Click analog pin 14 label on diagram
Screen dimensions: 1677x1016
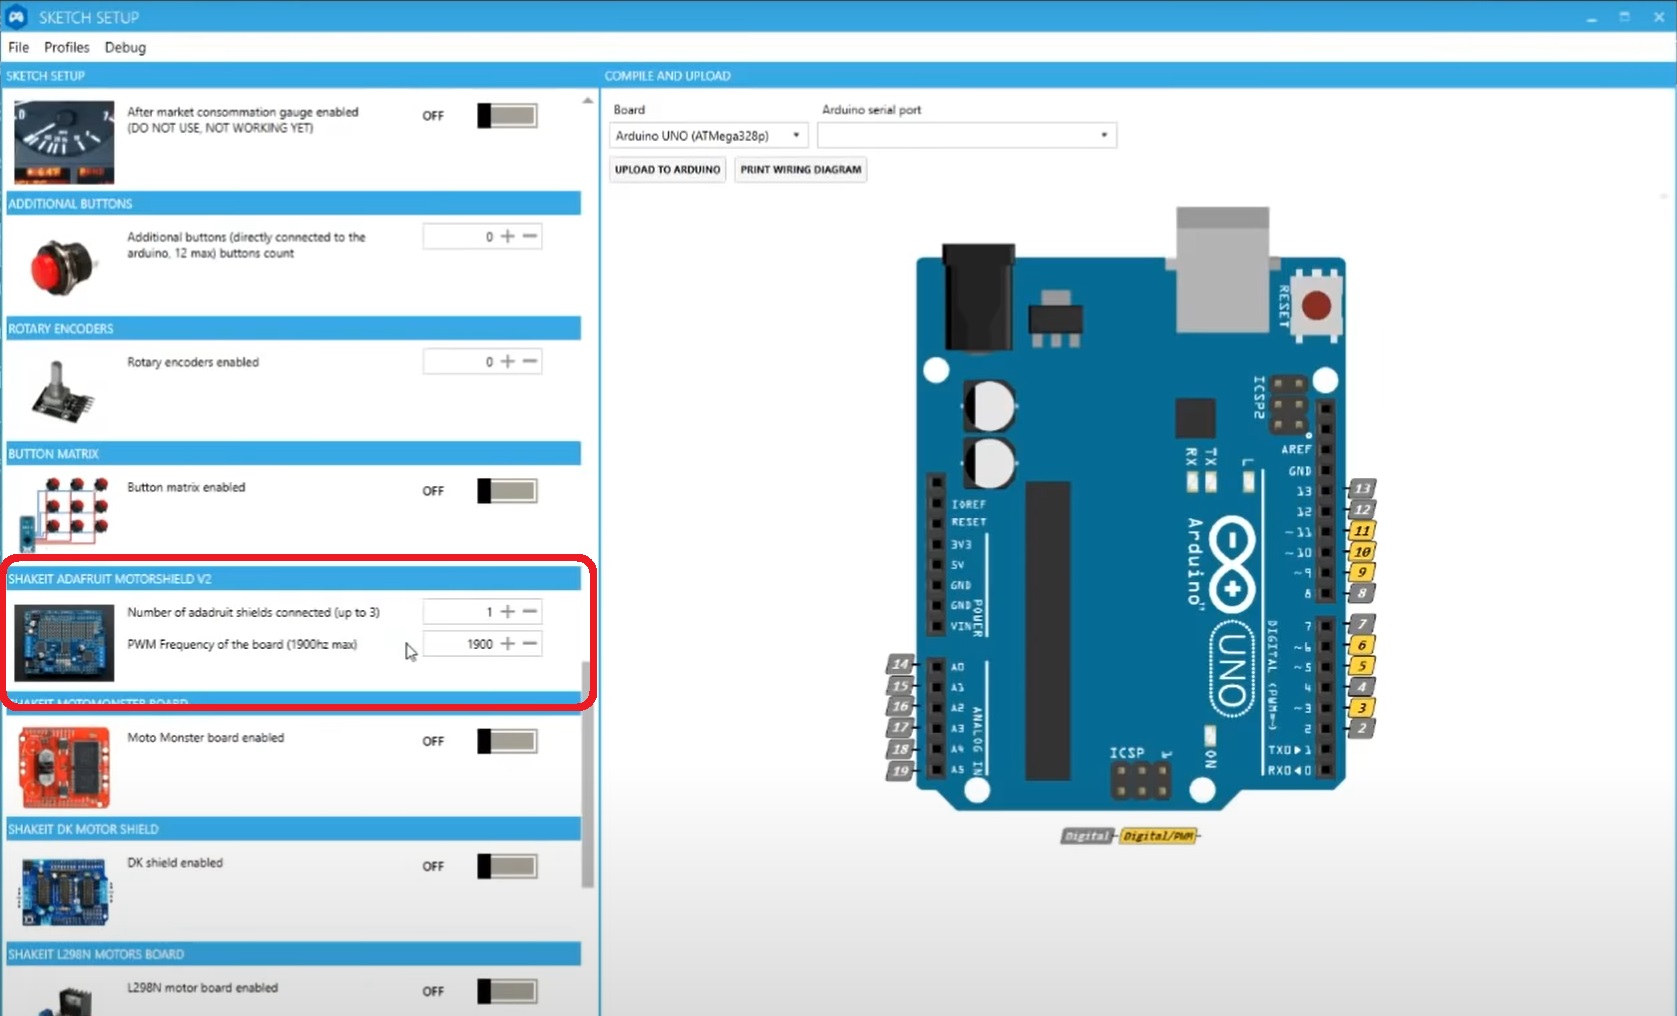(x=901, y=664)
